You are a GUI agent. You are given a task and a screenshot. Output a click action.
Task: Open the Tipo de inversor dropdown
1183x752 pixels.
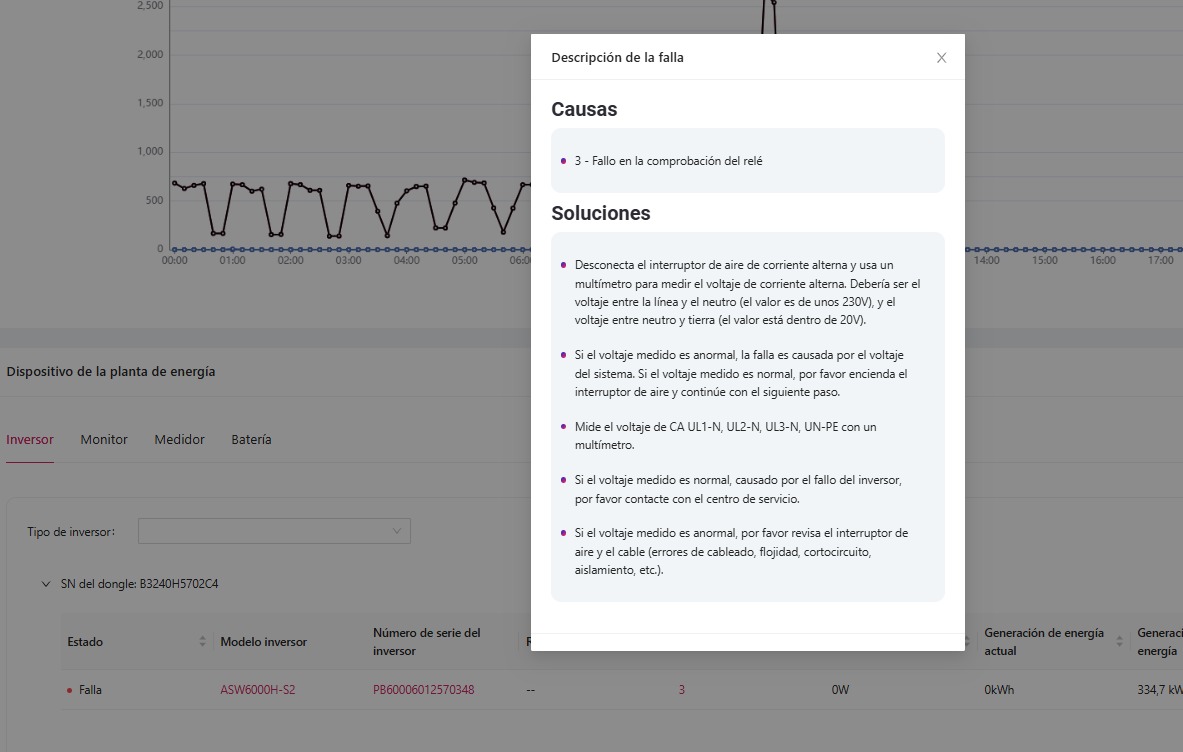(x=274, y=531)
